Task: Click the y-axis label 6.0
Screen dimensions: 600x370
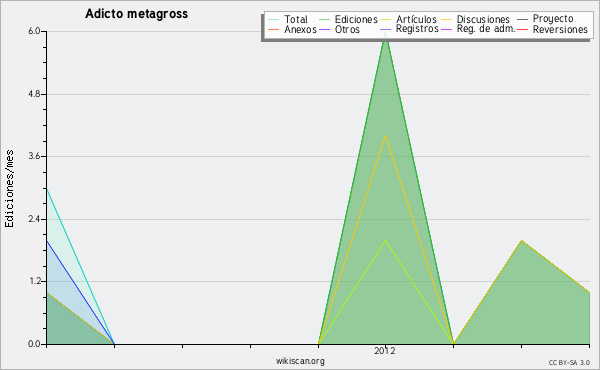Action: pyautogui.click(x=34, y=31)
